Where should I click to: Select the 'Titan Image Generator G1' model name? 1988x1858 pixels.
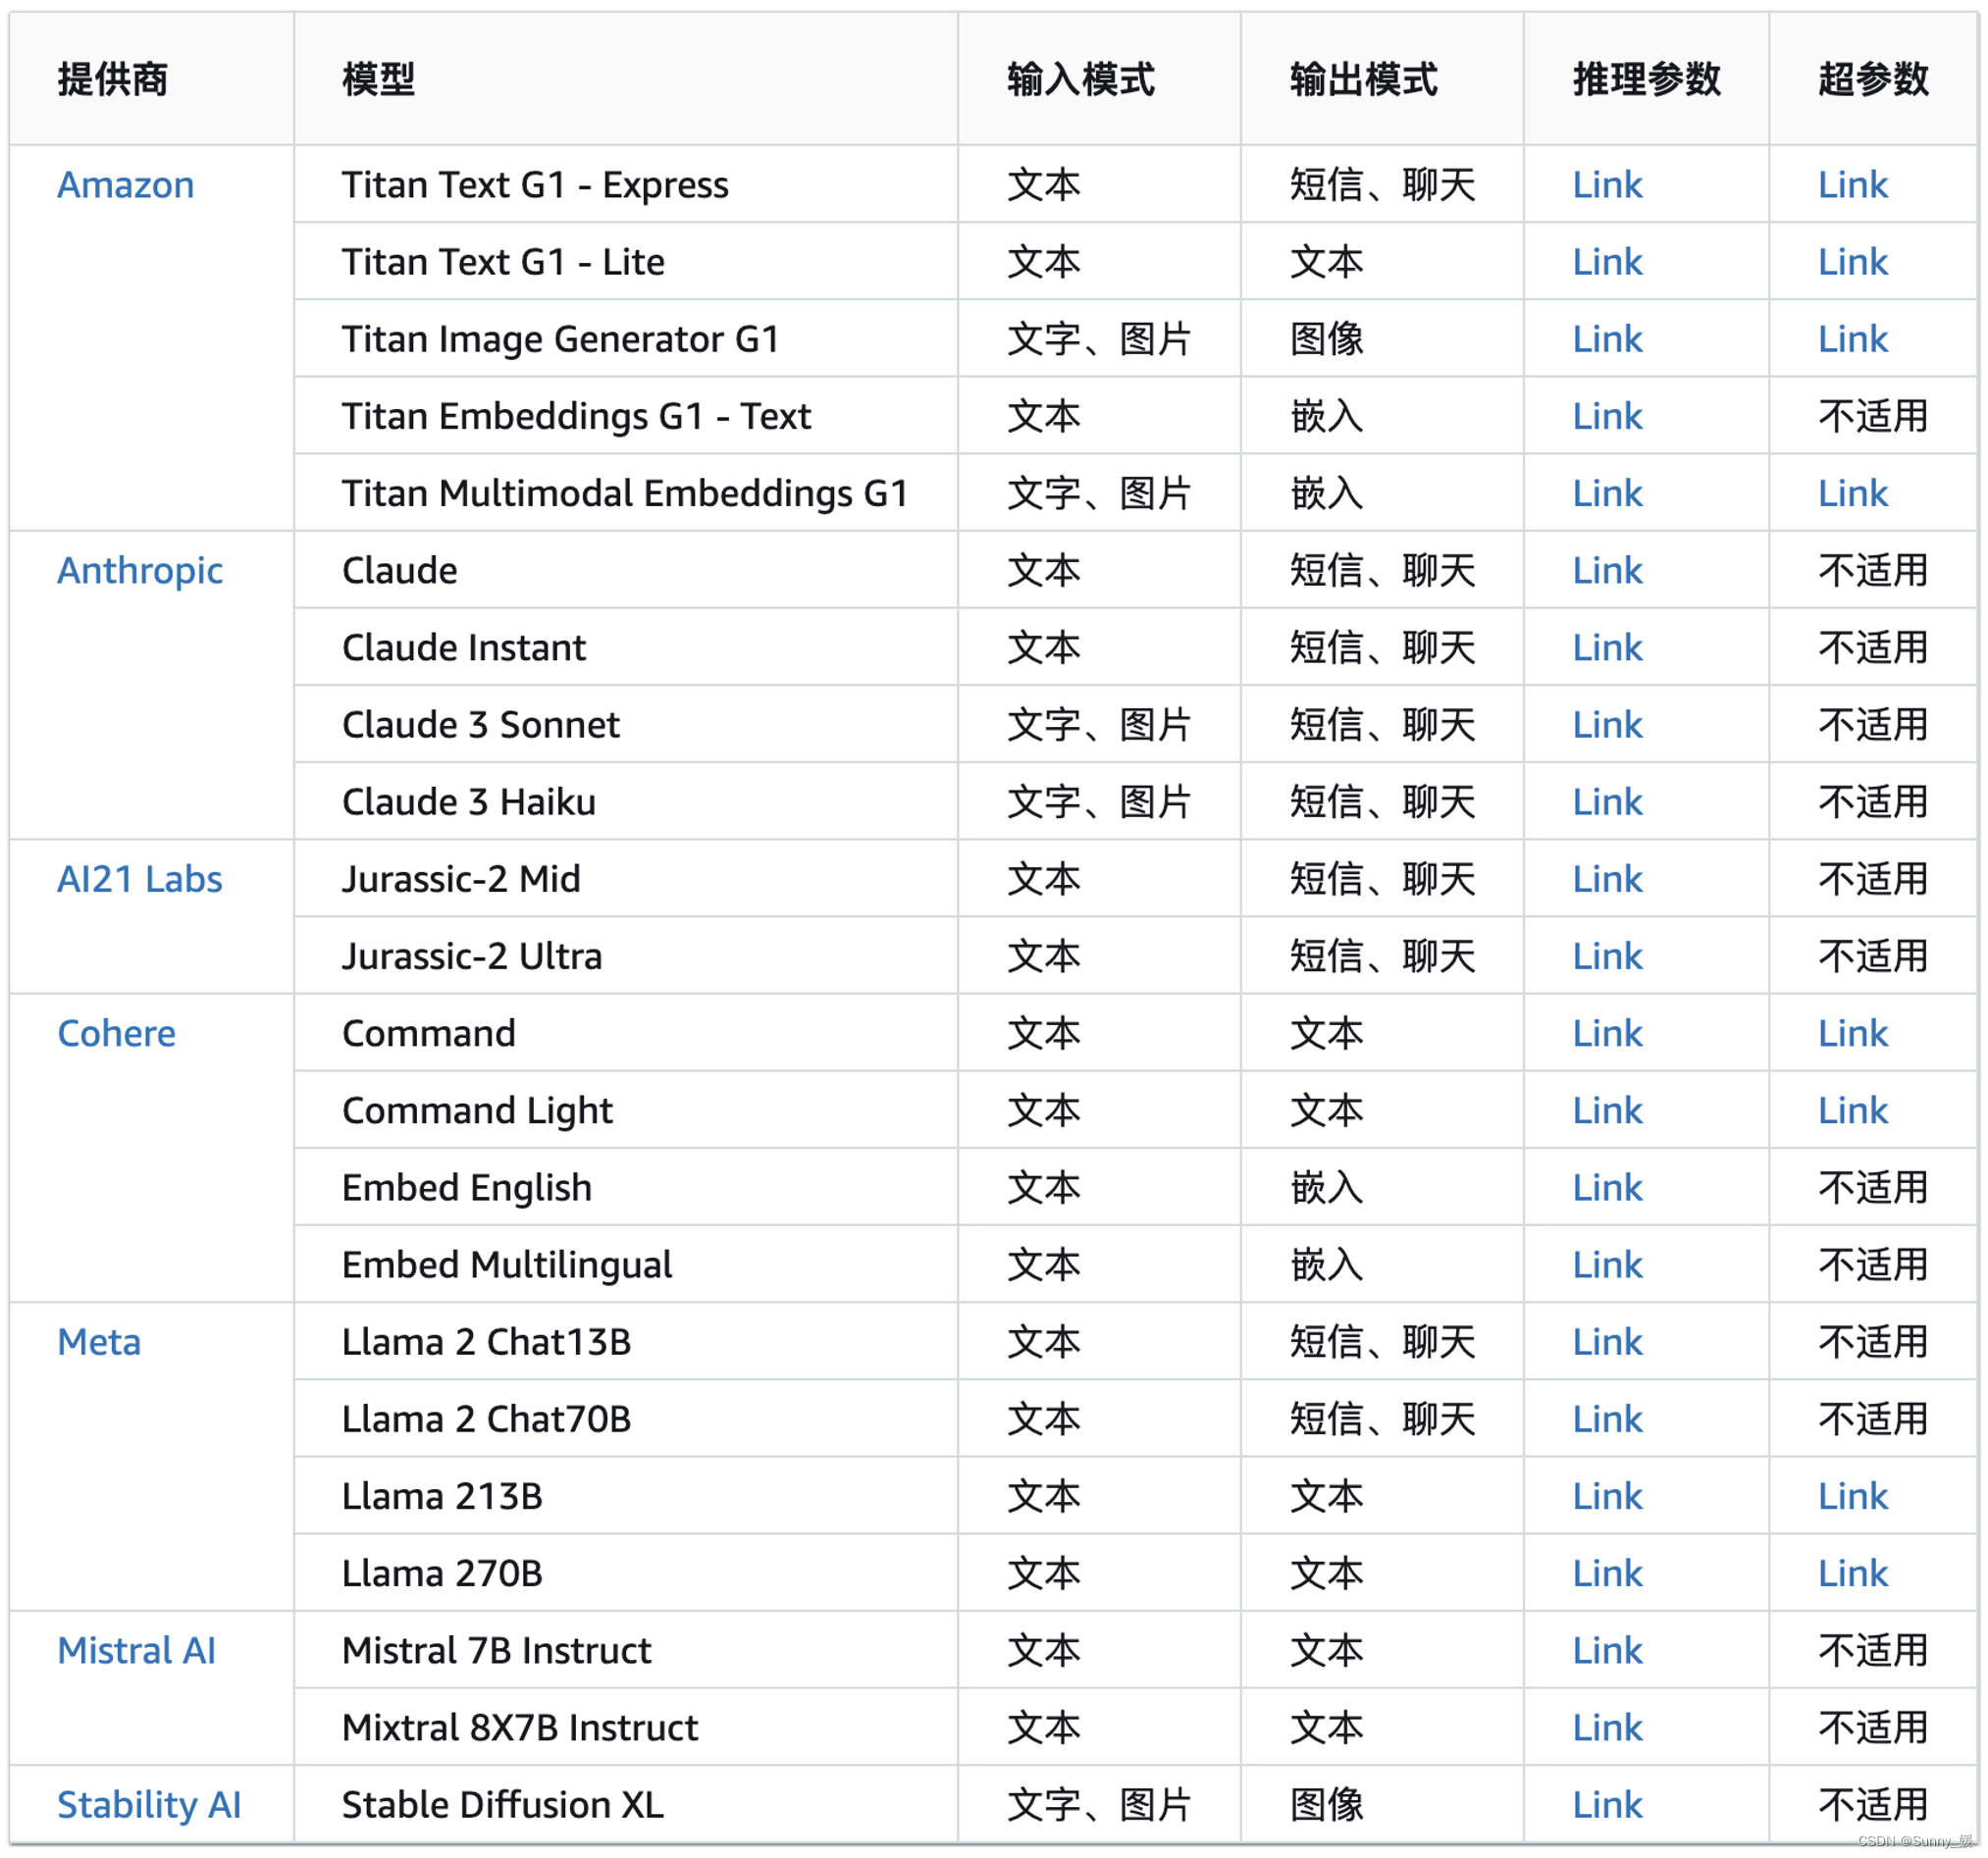[x=560, y=339]
